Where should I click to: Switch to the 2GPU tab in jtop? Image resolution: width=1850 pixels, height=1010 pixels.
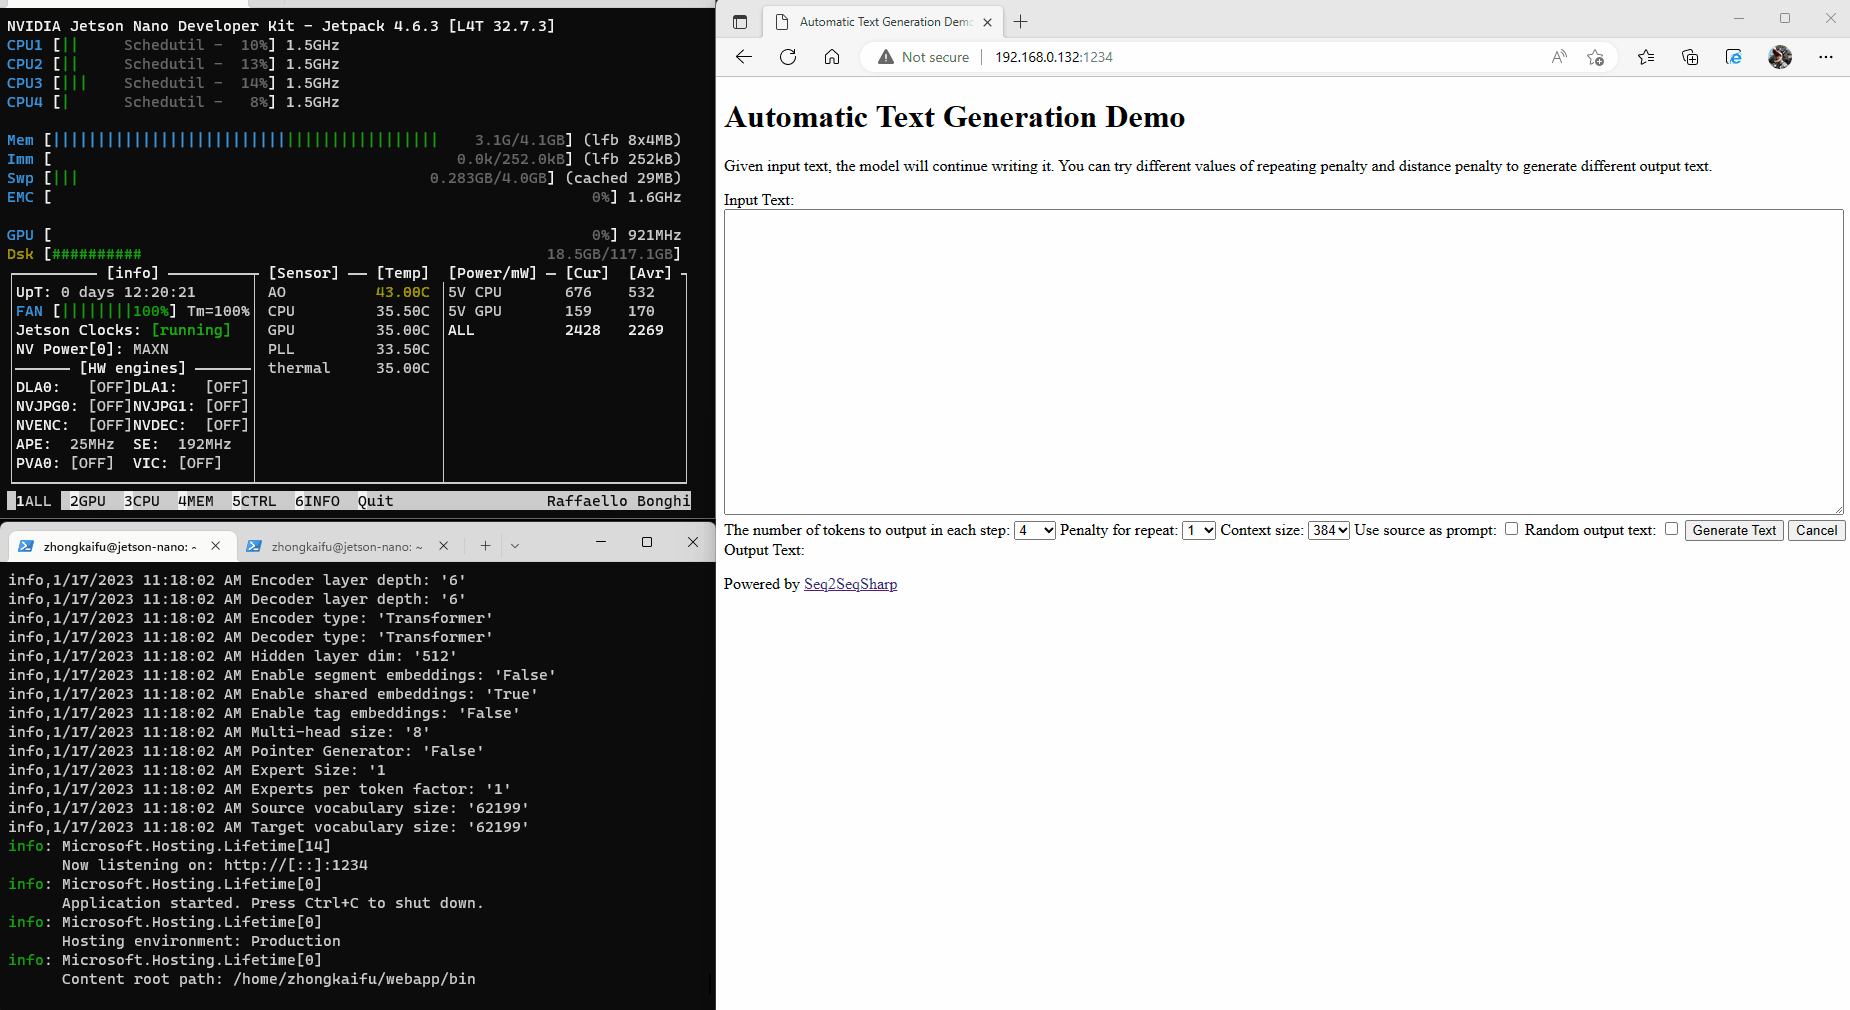[87, 500]
